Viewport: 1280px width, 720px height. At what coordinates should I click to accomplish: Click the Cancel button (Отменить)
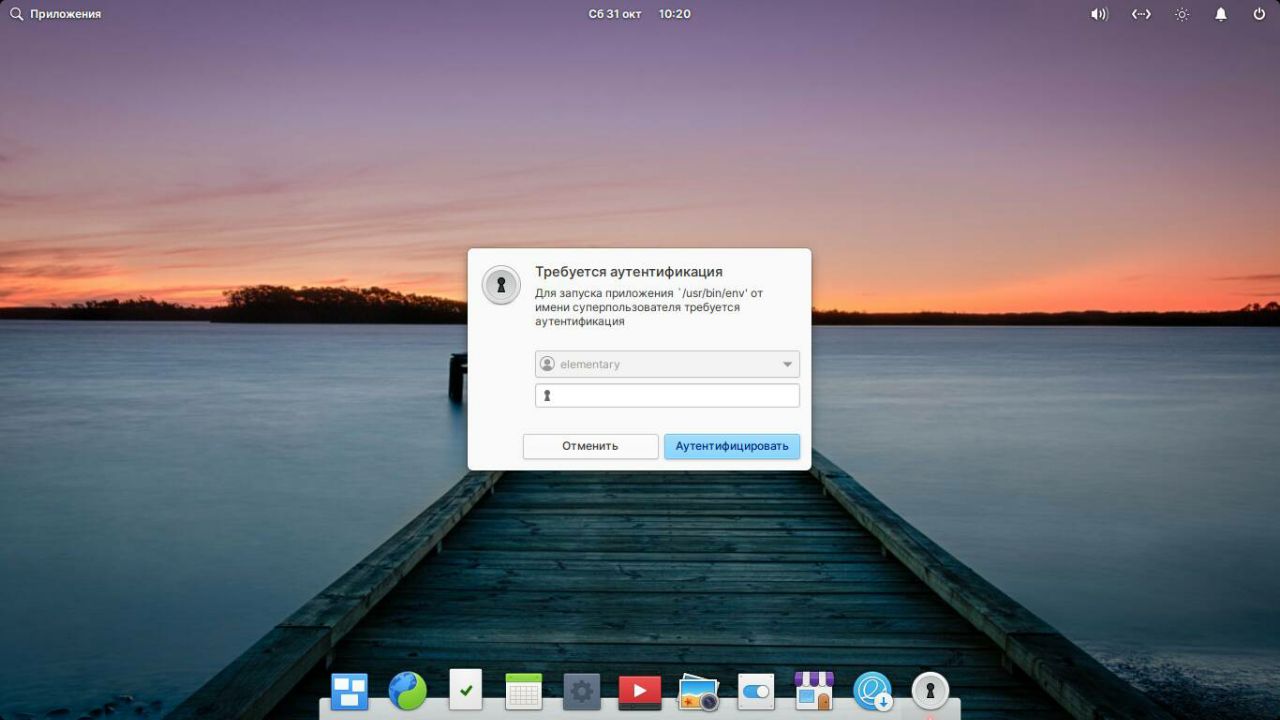[590, 446]
